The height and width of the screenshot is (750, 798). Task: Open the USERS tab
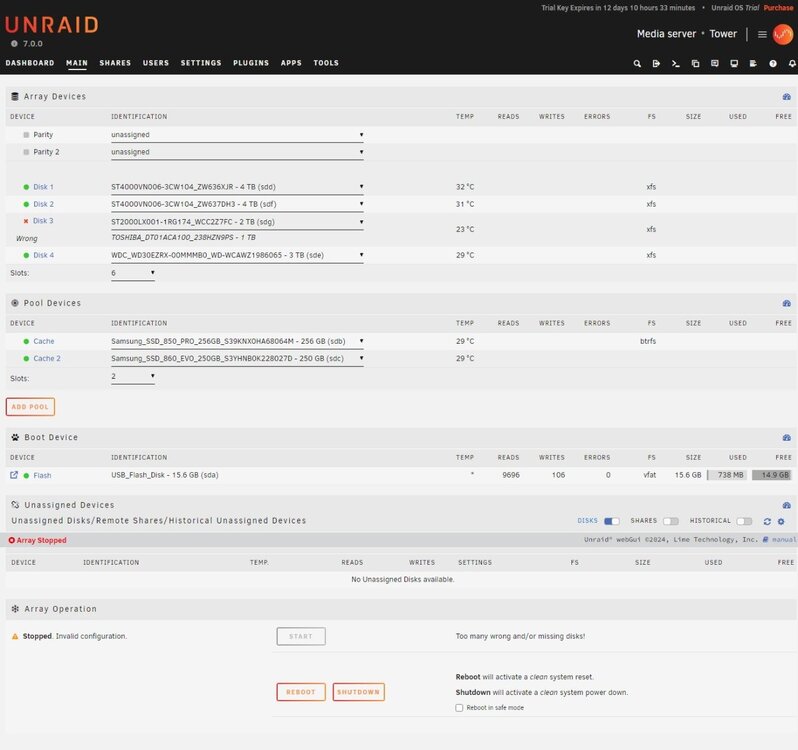coord(156,63)
